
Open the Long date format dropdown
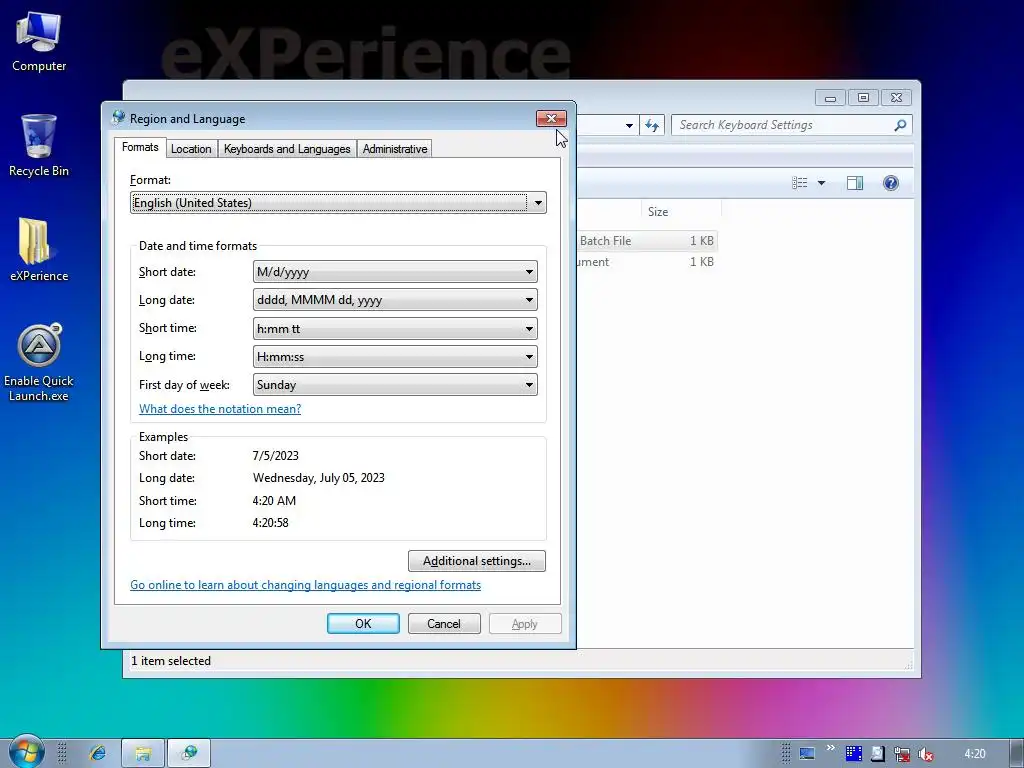395,300
